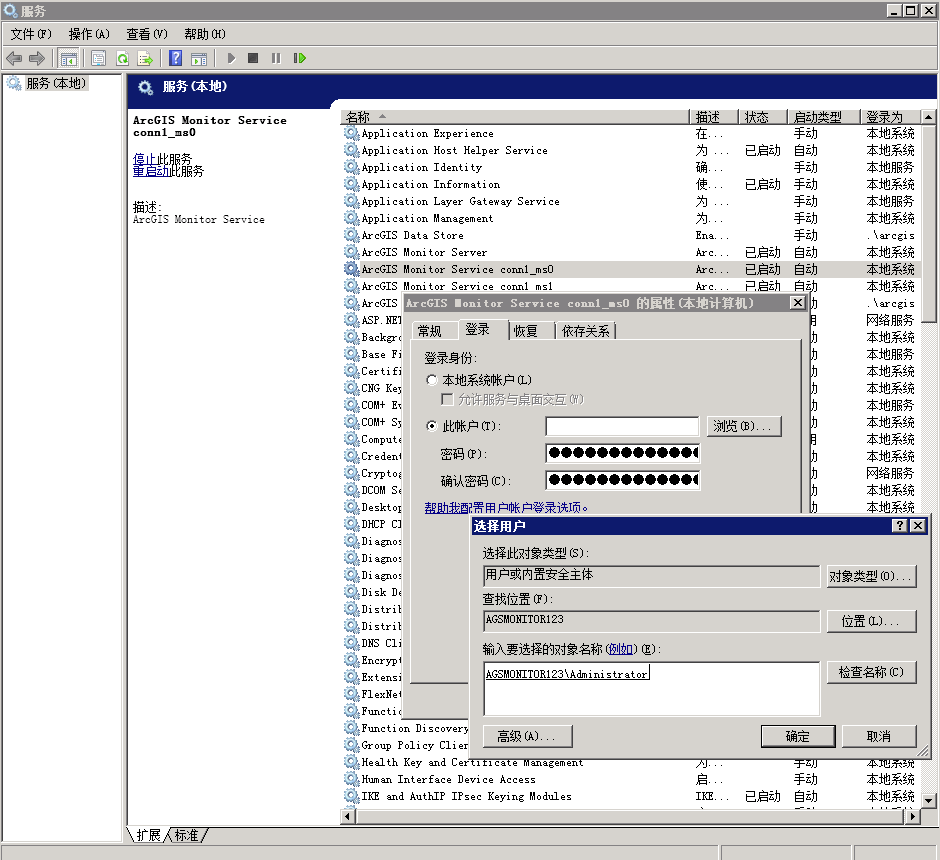940x860 pixels.
Task: Open the Properties toolbar icon
Action: tap(98, 58)
